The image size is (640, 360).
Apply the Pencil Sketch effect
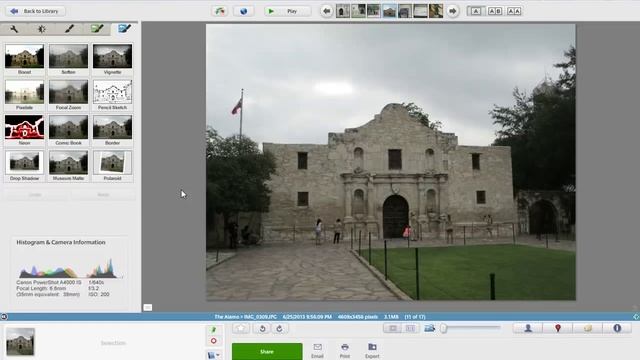(112, 95)
